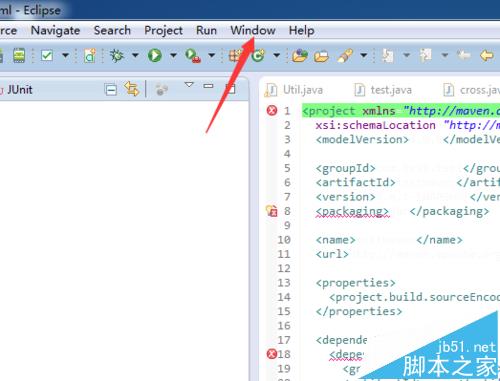Click the </packaging> closing tag
Viewport: 500px width, 381px height.
449,212
